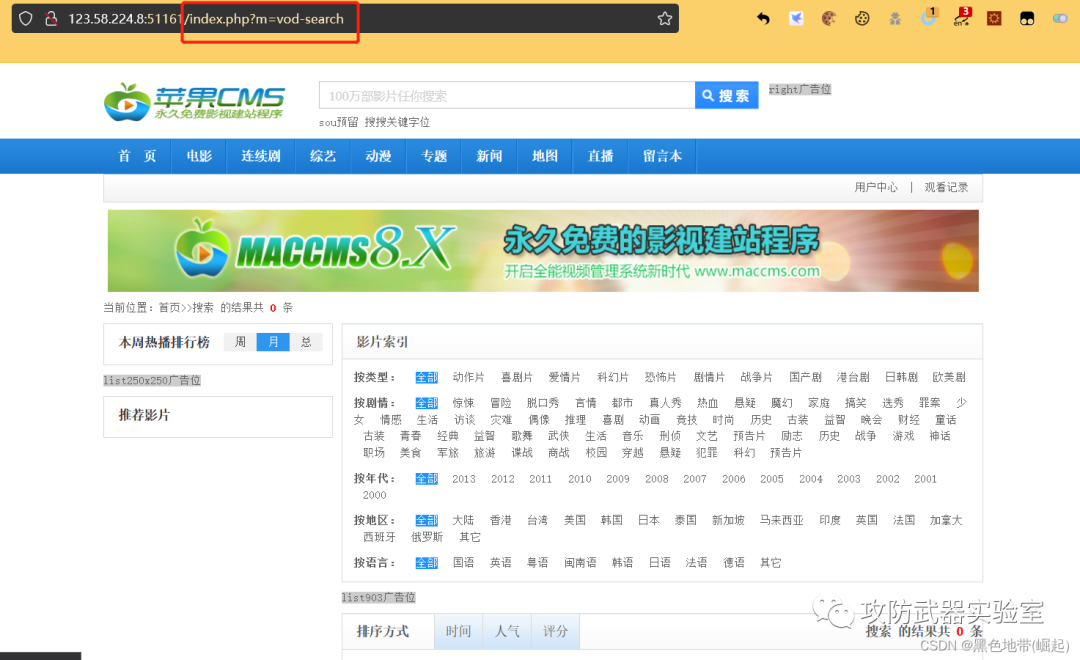This screenshot has width=1080, height=660.
Task: Open the 新闻 navigation item
Action: coord(490,156)
